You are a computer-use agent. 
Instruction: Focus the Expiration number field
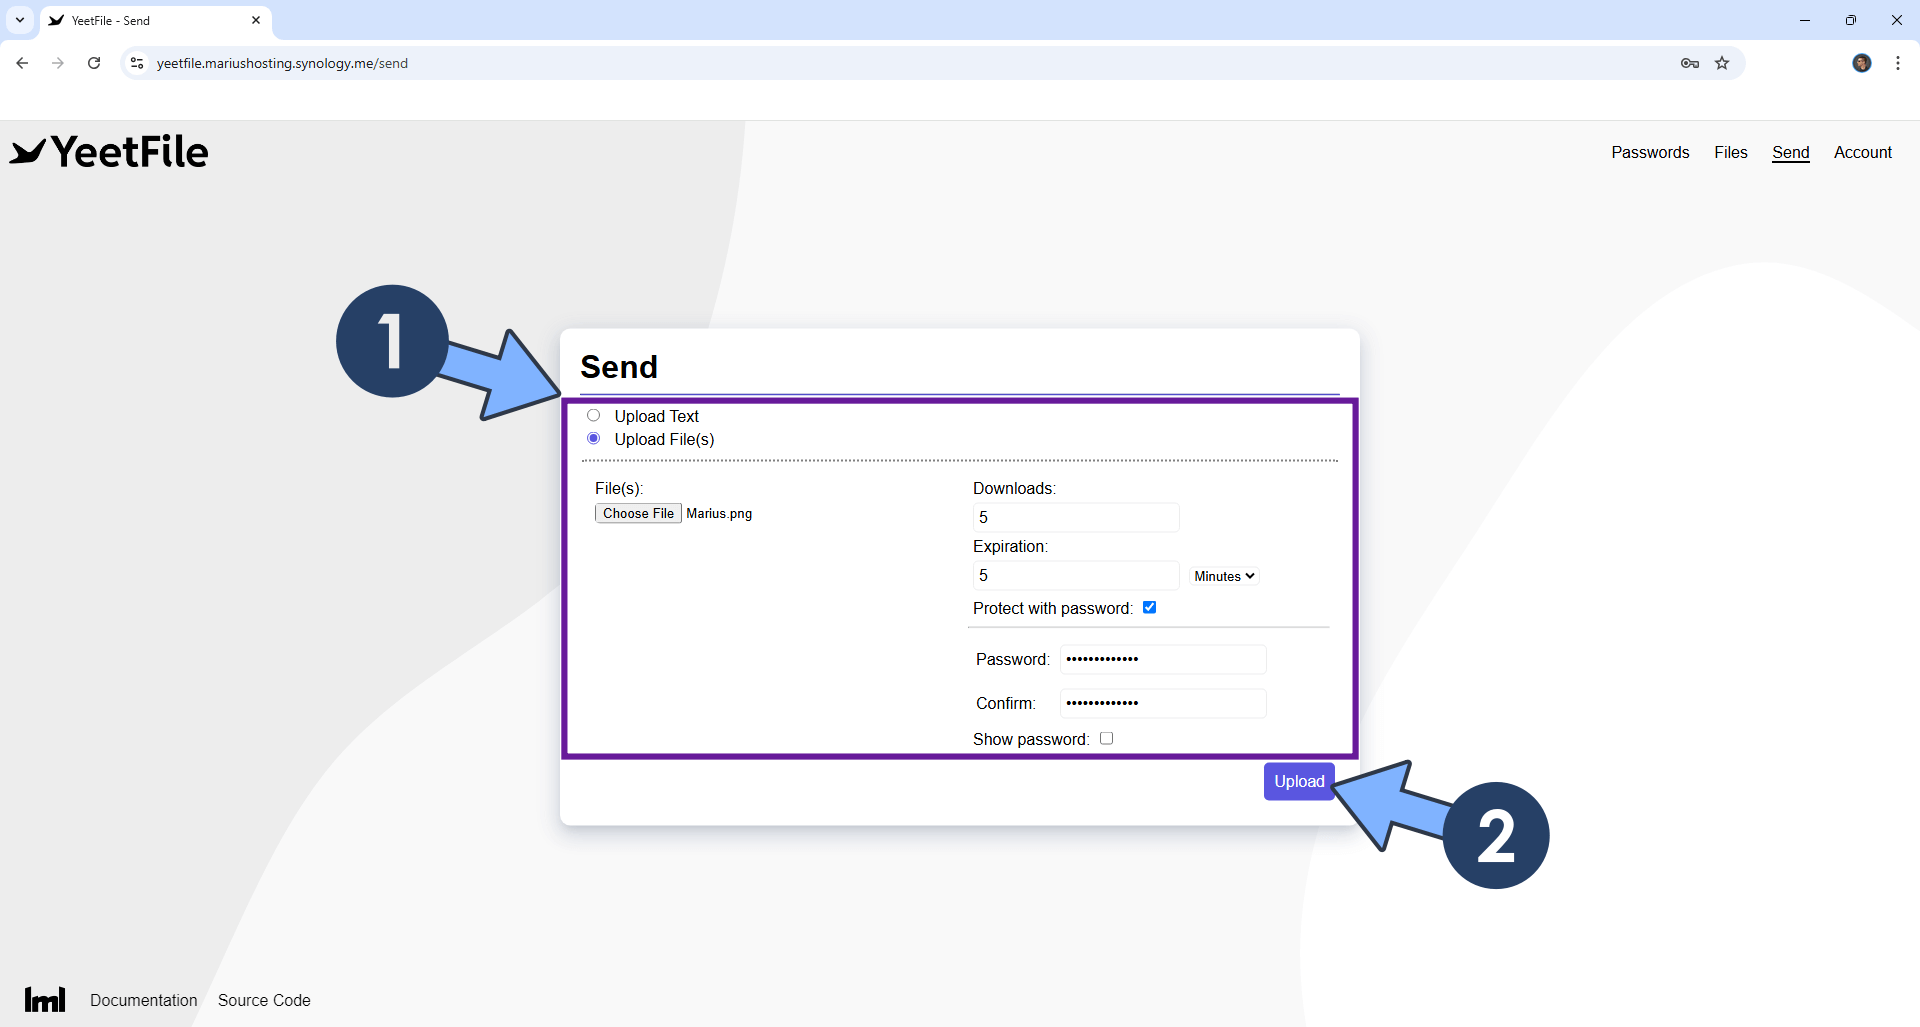1076,575
